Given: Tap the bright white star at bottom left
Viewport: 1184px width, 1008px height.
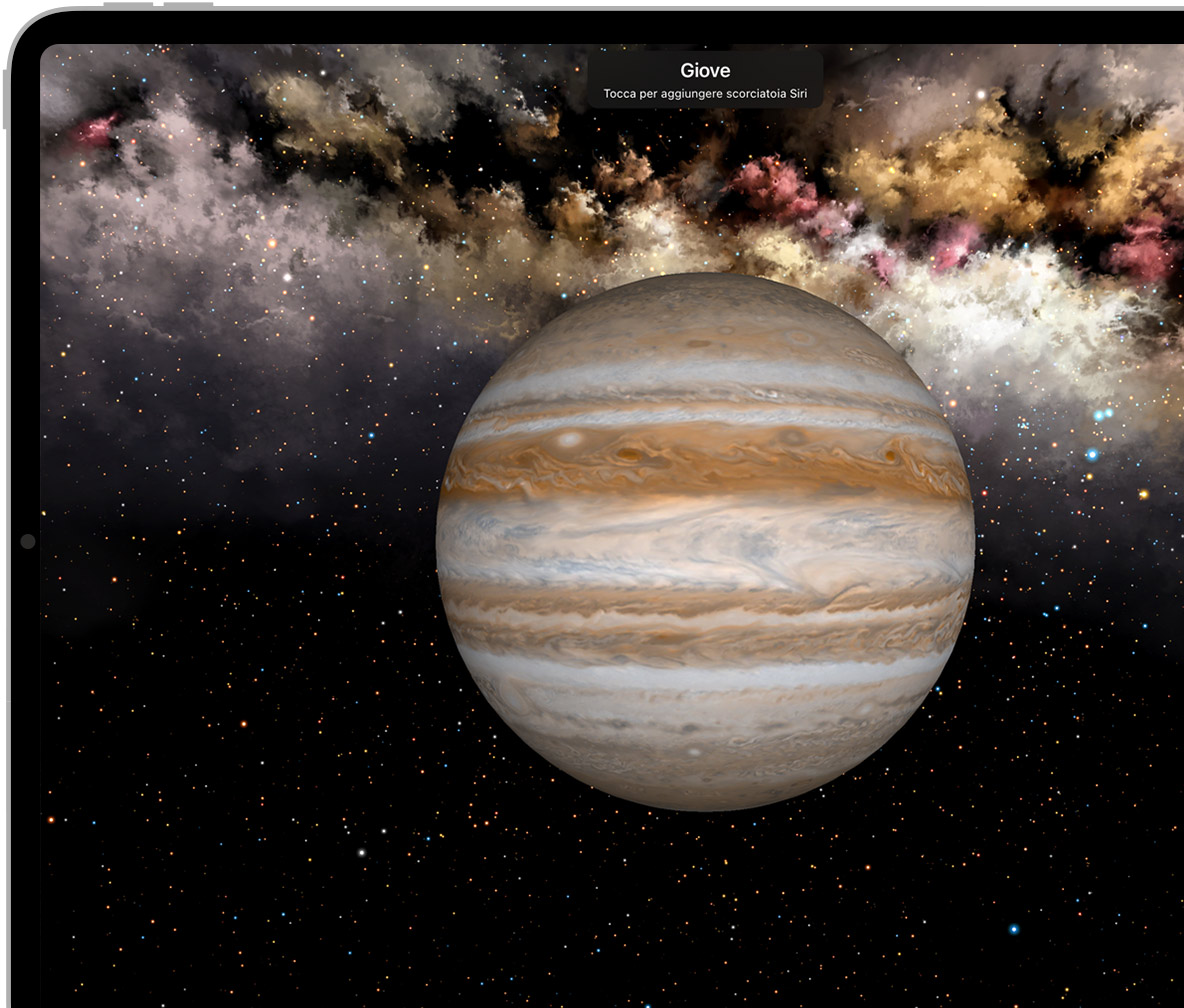Looking at the screenshot, I should (362, 853).
